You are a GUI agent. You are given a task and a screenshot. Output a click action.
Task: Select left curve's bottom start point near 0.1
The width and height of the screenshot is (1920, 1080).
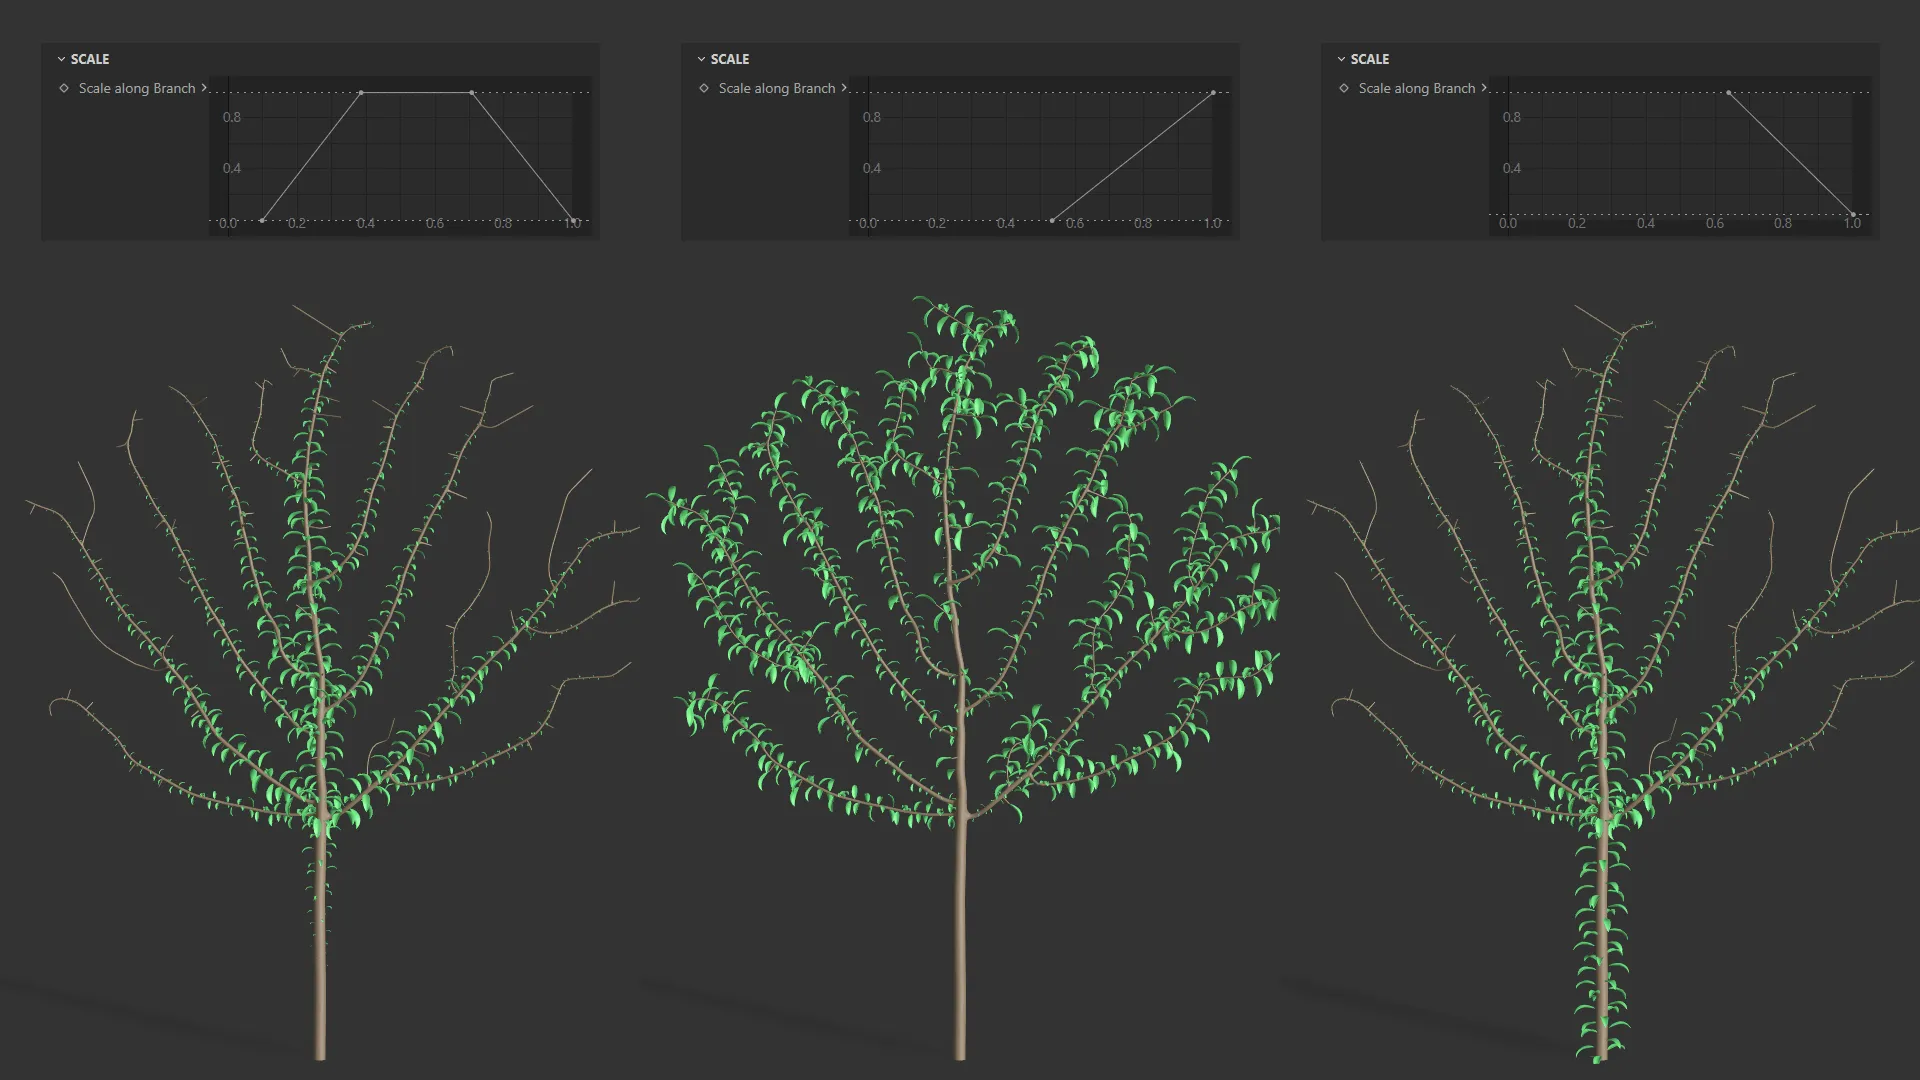pos(262,220)
